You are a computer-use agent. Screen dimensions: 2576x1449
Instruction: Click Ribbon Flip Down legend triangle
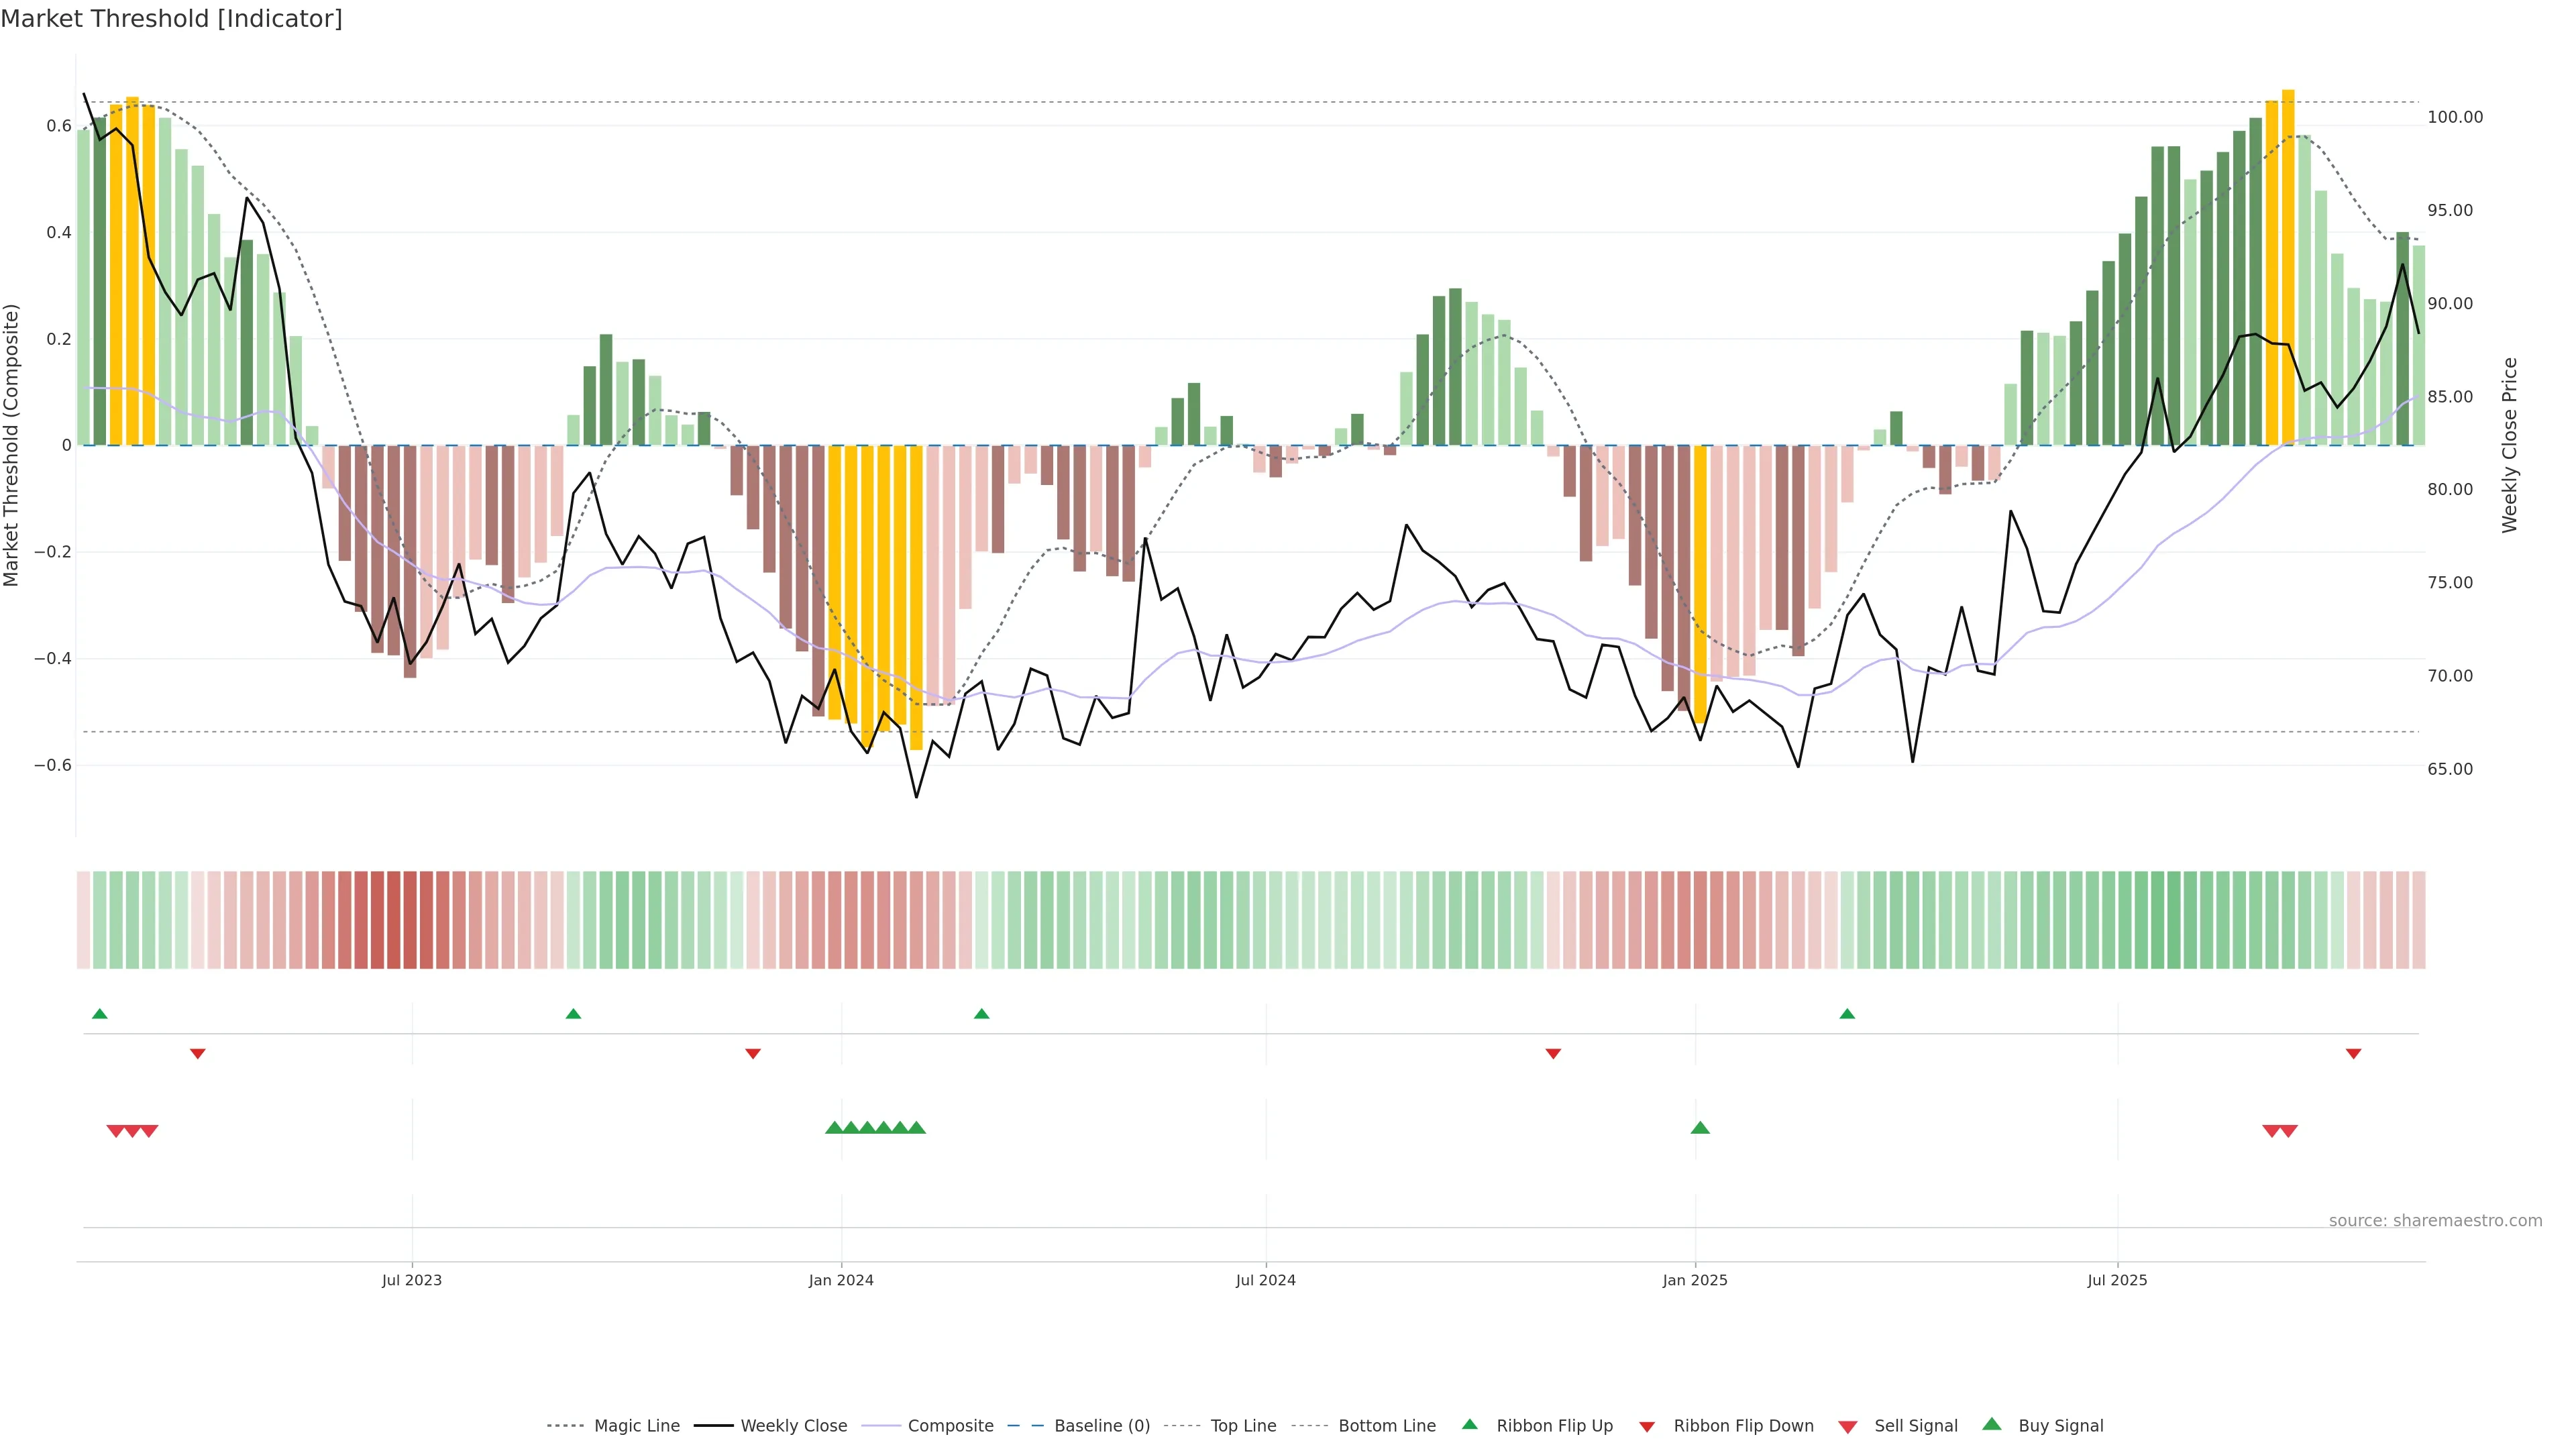1647,1427
